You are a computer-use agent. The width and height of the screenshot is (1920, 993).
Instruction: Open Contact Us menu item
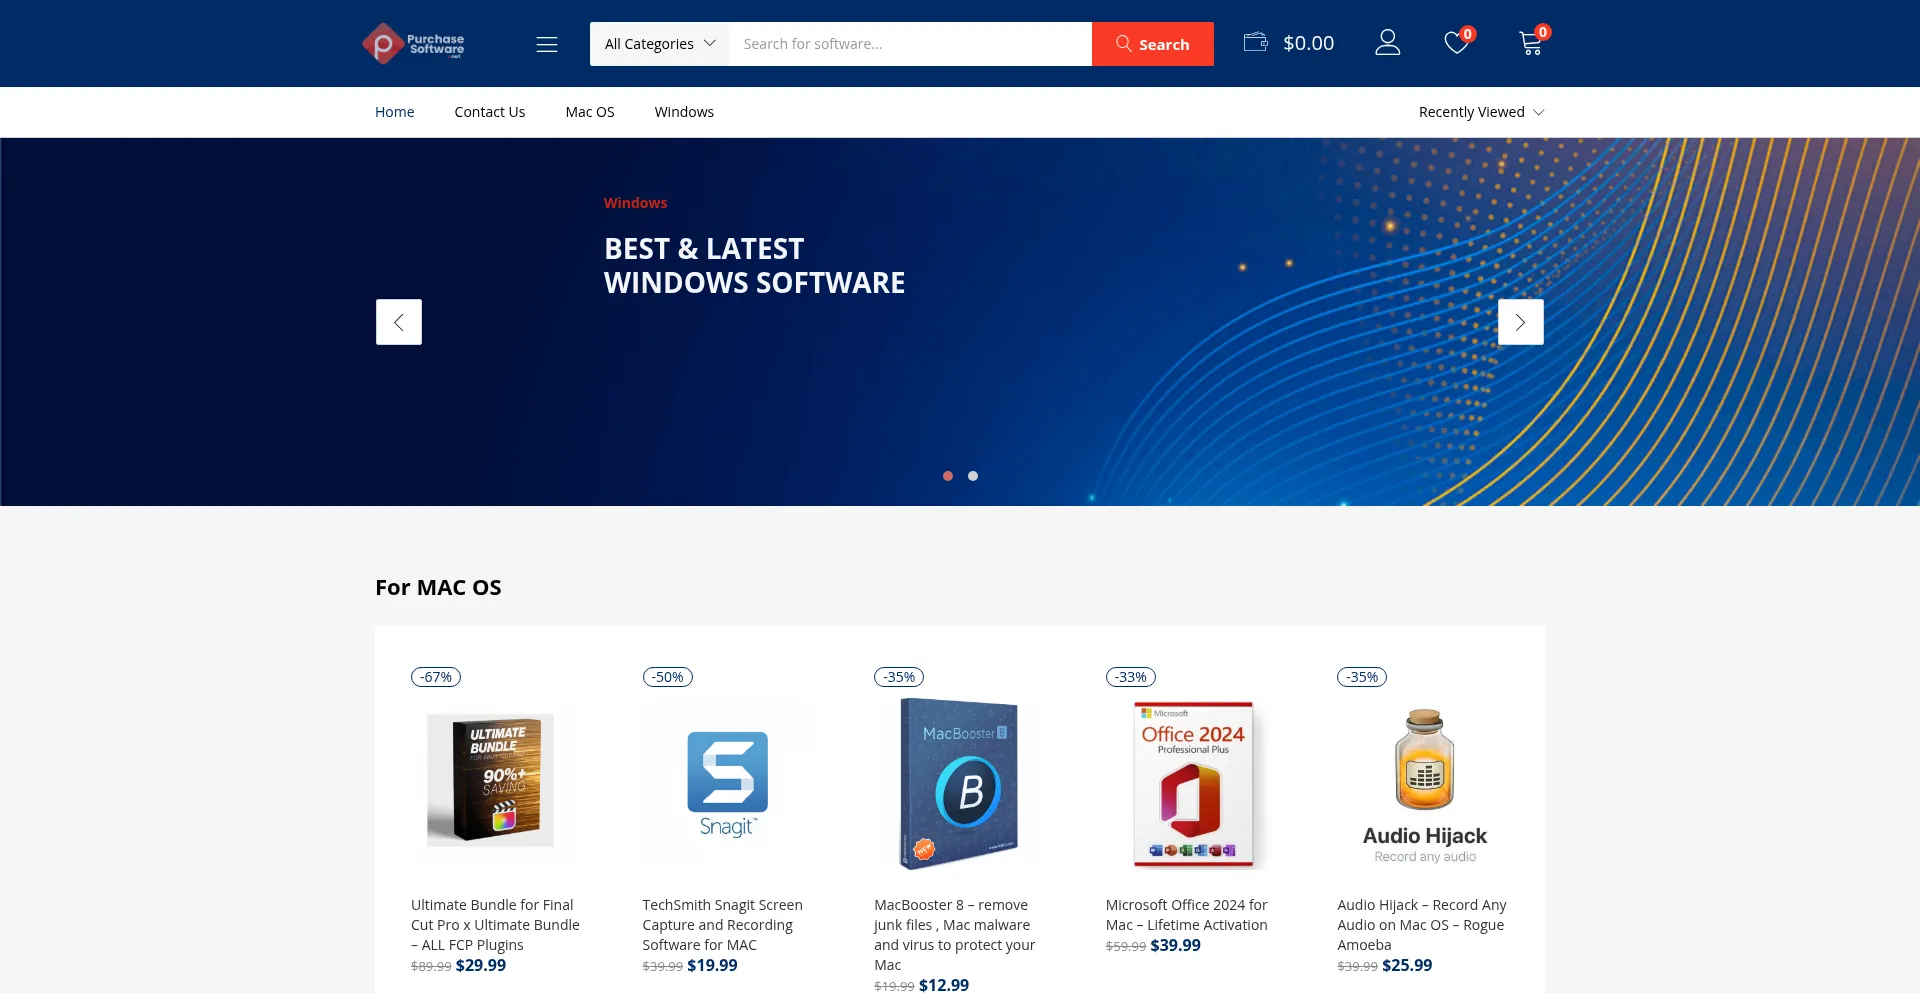click(490, 112)
